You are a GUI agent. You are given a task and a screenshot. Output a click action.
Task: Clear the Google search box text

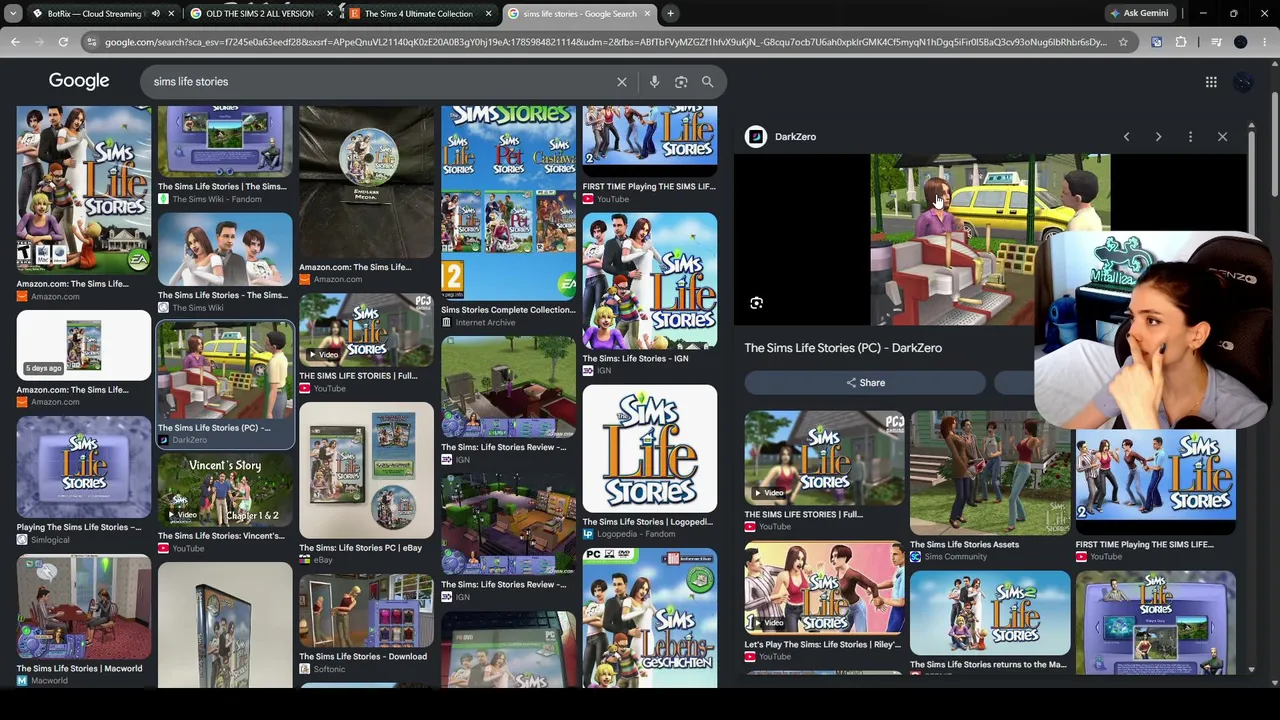tap(621, 82)
